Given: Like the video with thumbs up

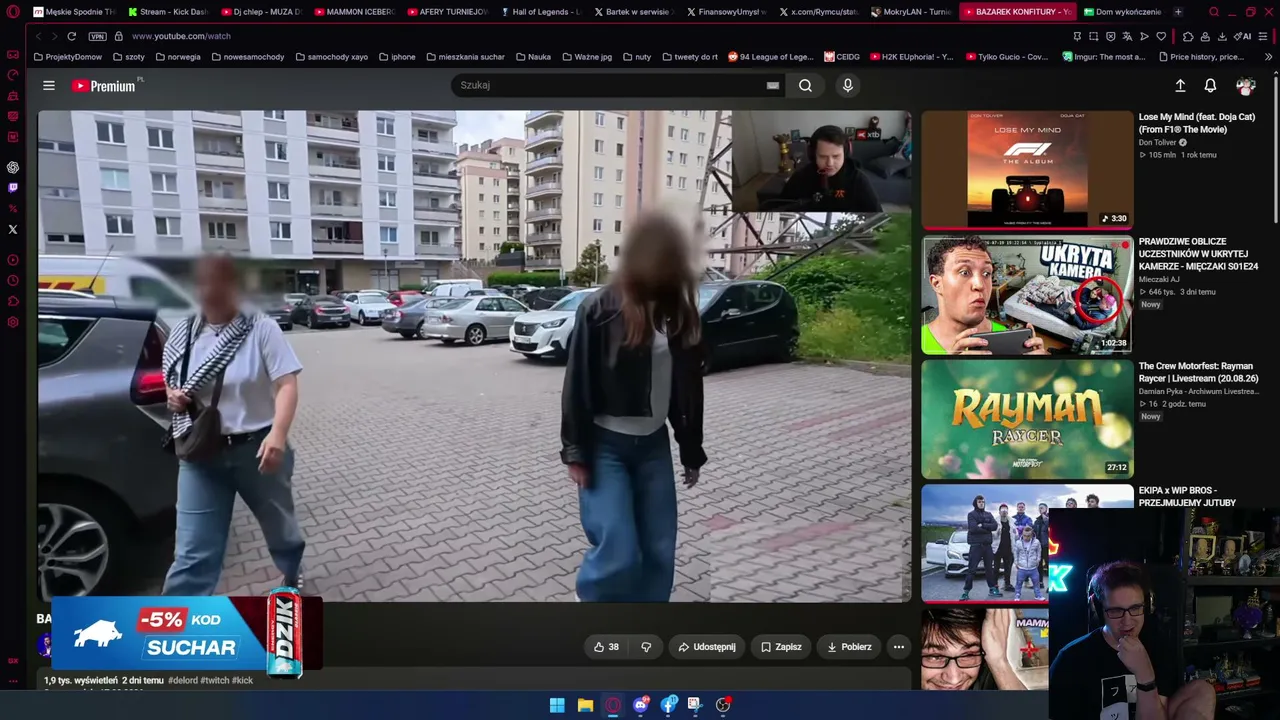Looking at the screenshot, I should 606,647.
